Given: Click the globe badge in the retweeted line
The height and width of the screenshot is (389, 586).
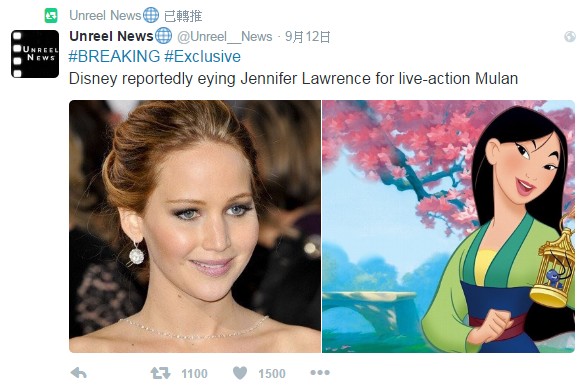Looking at the screenshot, I should (151, 15).
